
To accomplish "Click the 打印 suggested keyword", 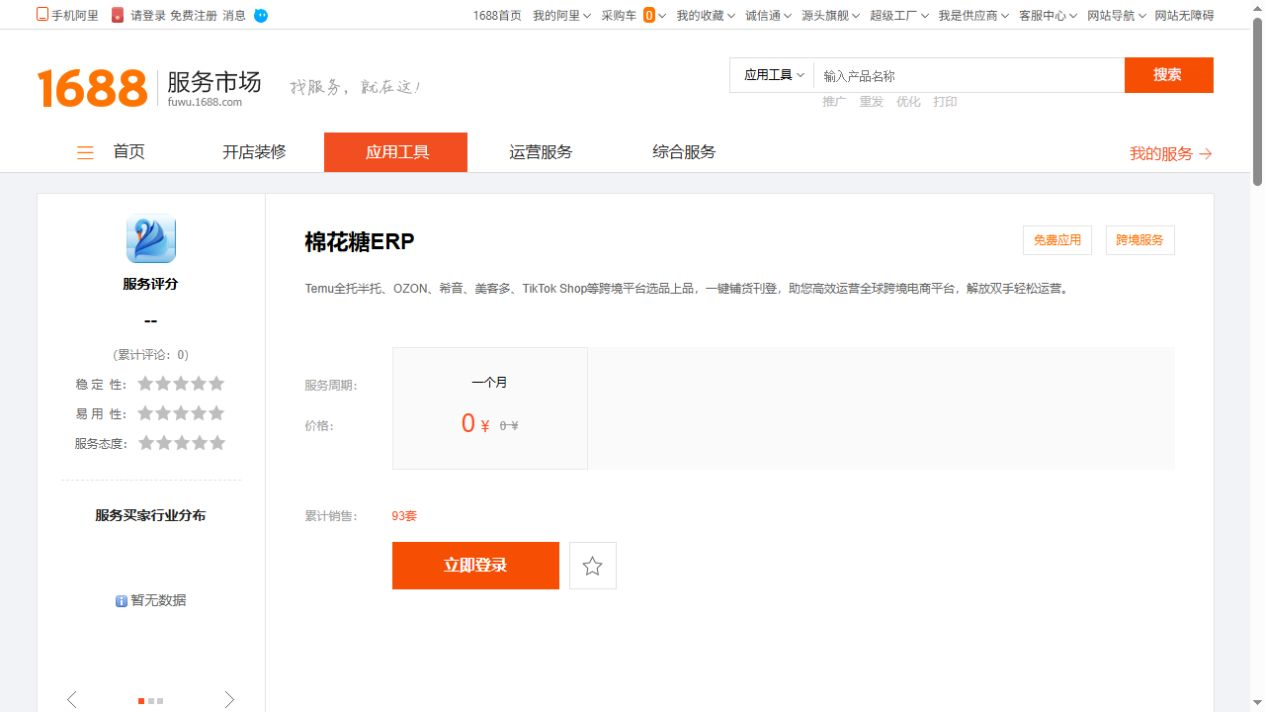I will (945, 102).
